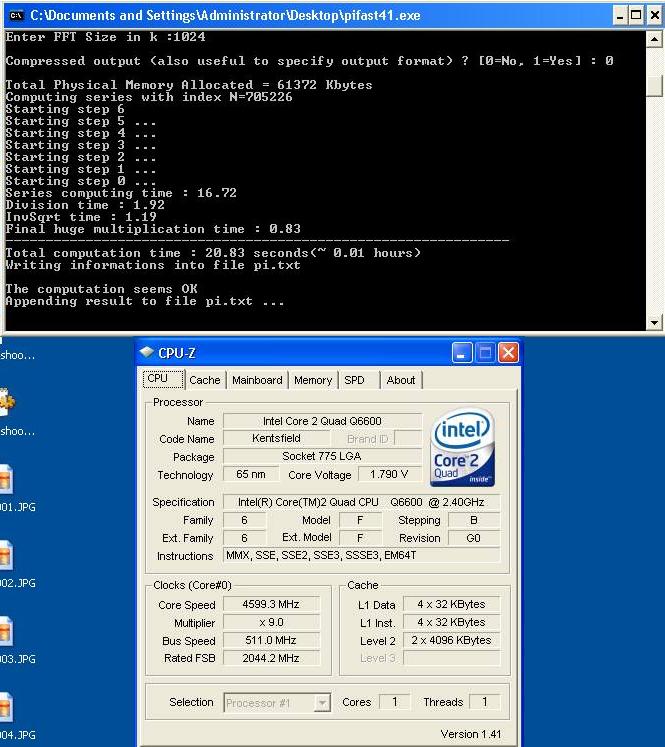Click the Cores count field
Screen dimensions: 665x747
[394, 702]
